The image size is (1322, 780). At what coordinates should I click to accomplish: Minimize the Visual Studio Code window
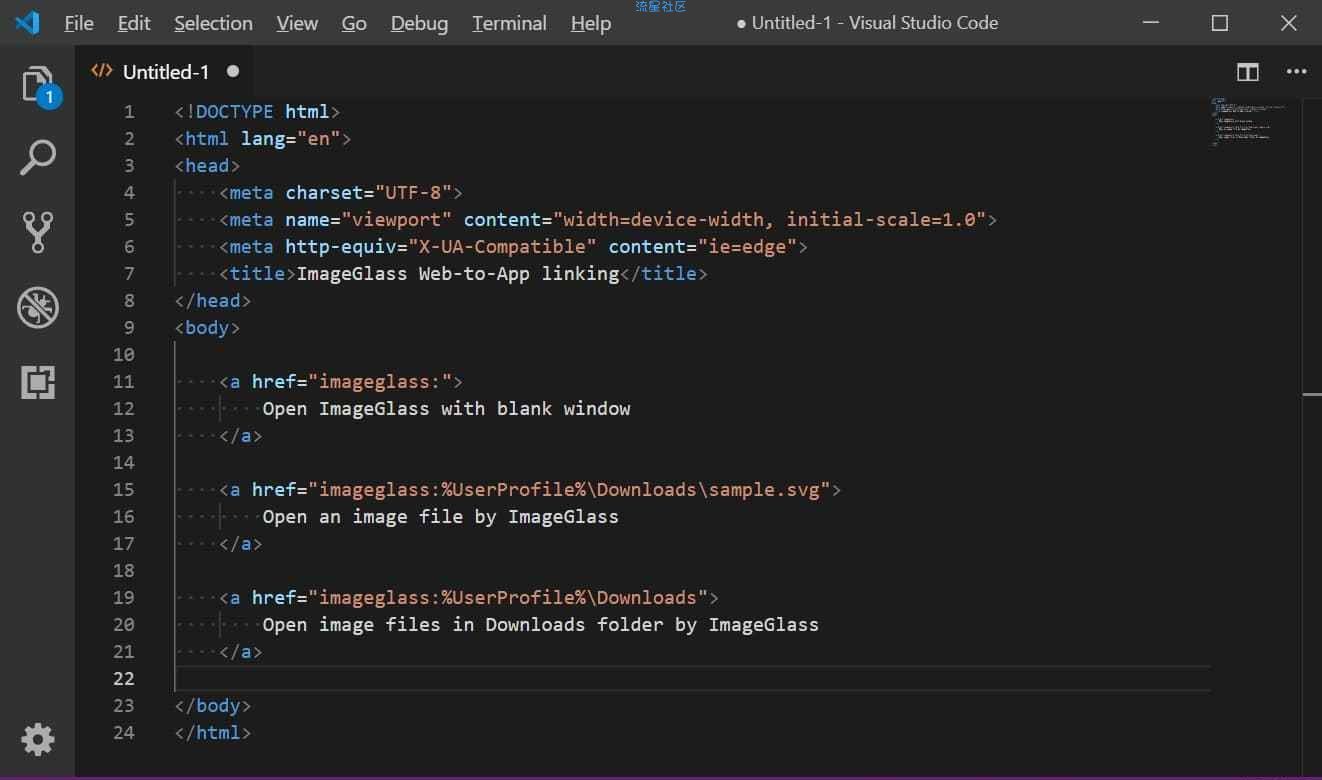pyautogui.click(x=1151, y=23)
